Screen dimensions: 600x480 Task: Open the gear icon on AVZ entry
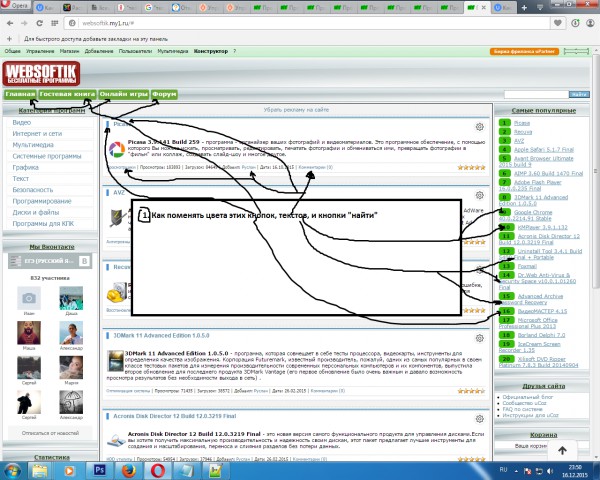coord(479,196)
